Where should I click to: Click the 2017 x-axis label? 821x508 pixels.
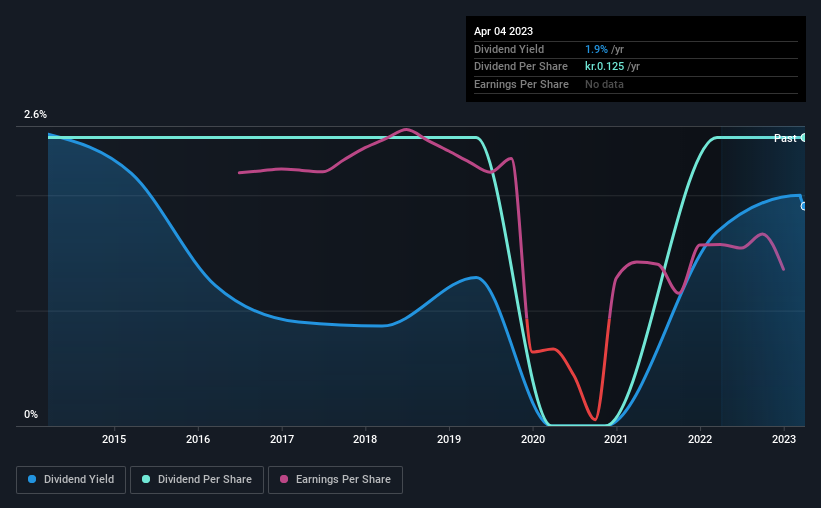tap(282, 439)
